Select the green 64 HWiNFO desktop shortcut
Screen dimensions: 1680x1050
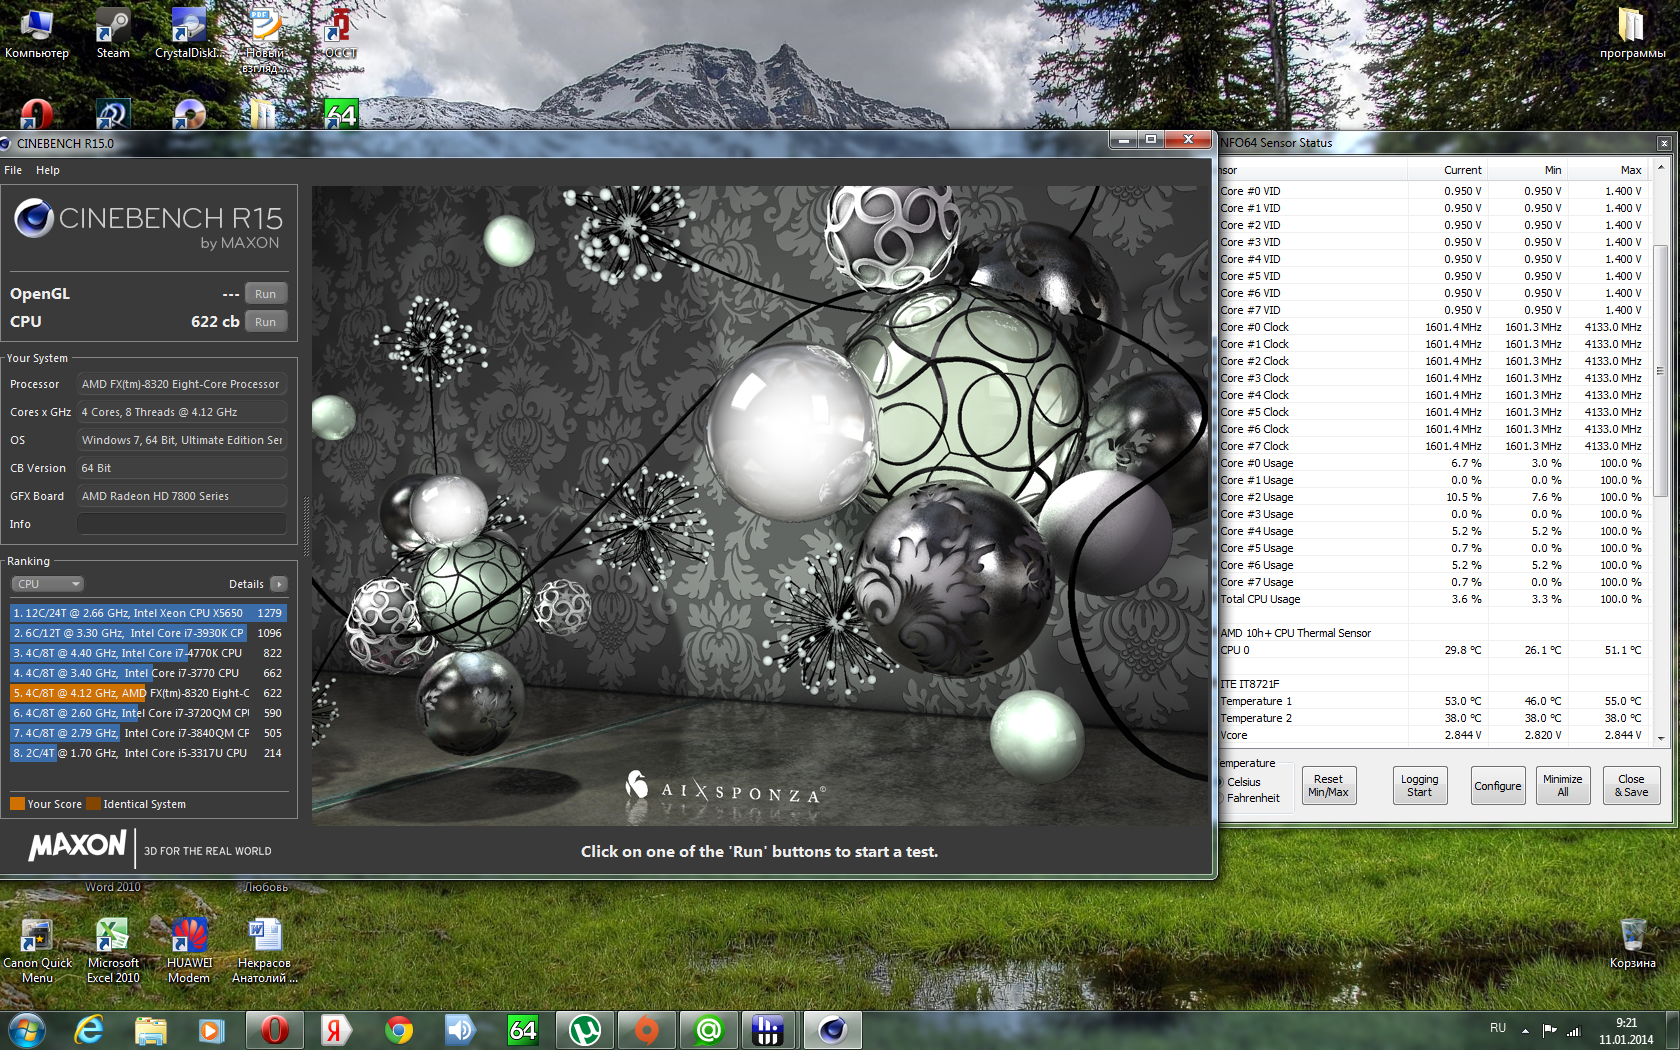click(x=341, y=114)
